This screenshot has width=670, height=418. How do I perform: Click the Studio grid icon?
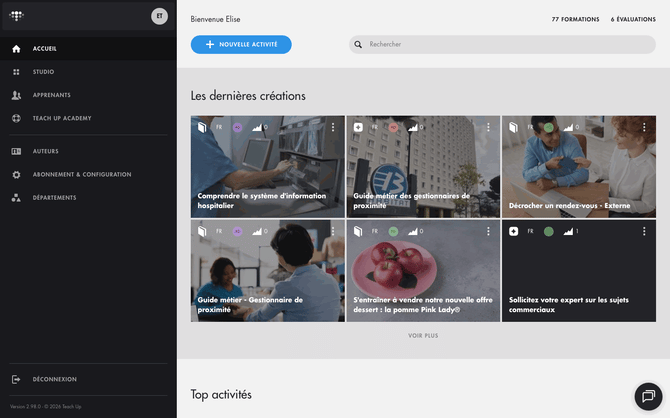point(16,72)
